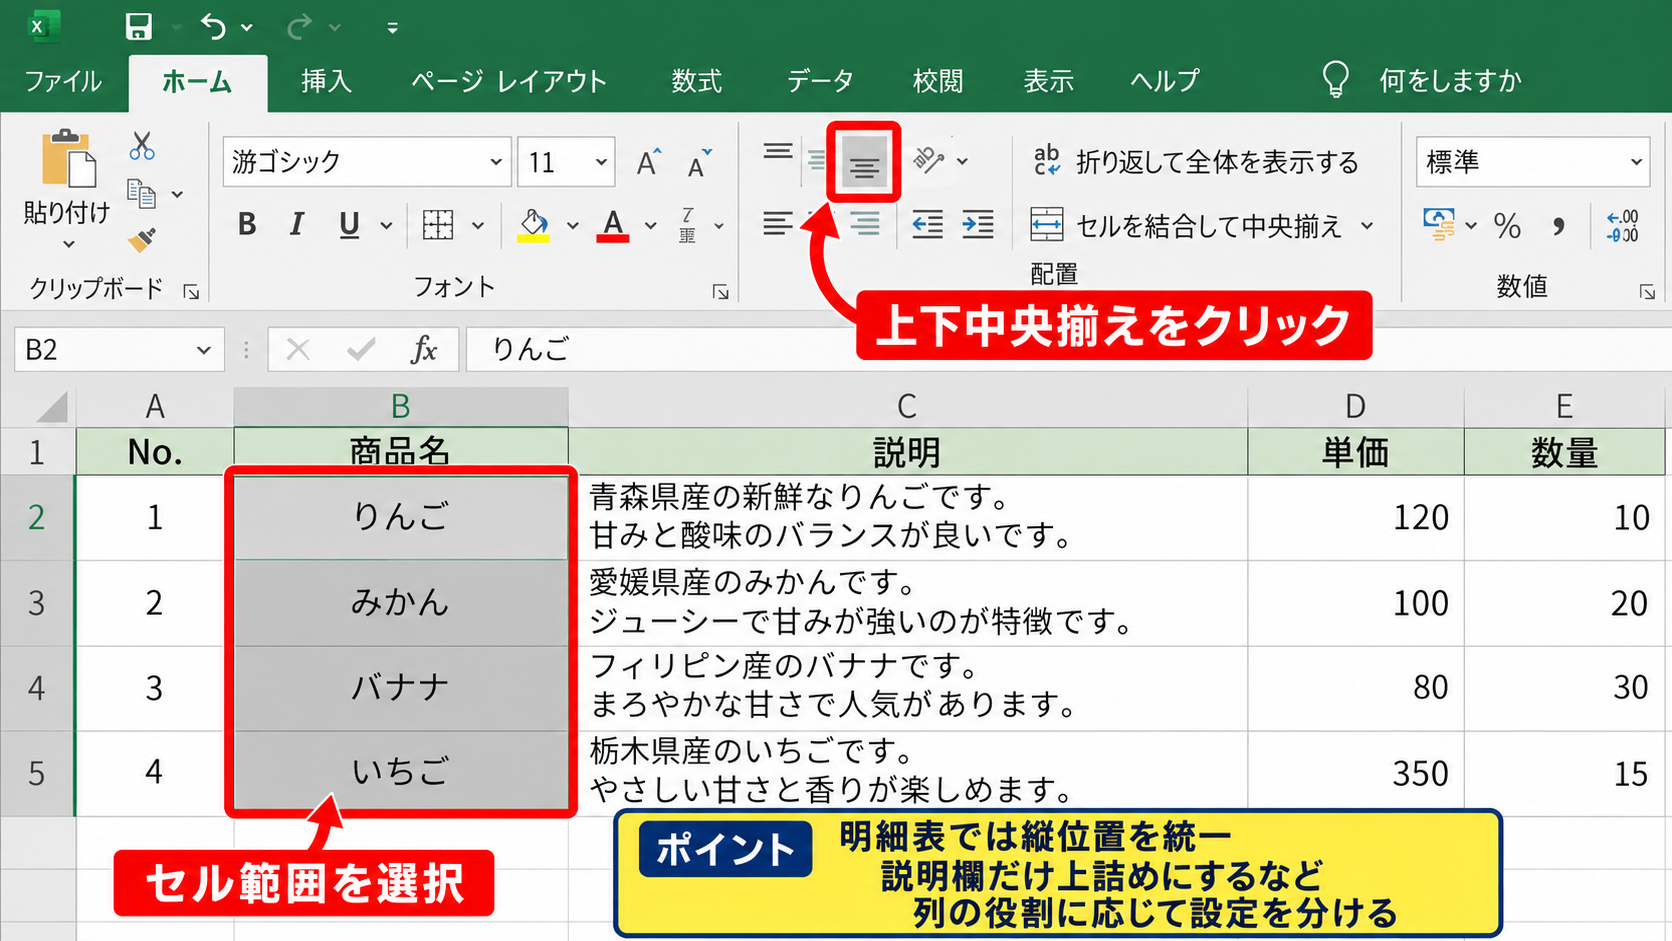Image resolution: width=1672 pixels, height=941 pixels.
Task: Click the orientation angled text icon
Action: pos(929,160)
